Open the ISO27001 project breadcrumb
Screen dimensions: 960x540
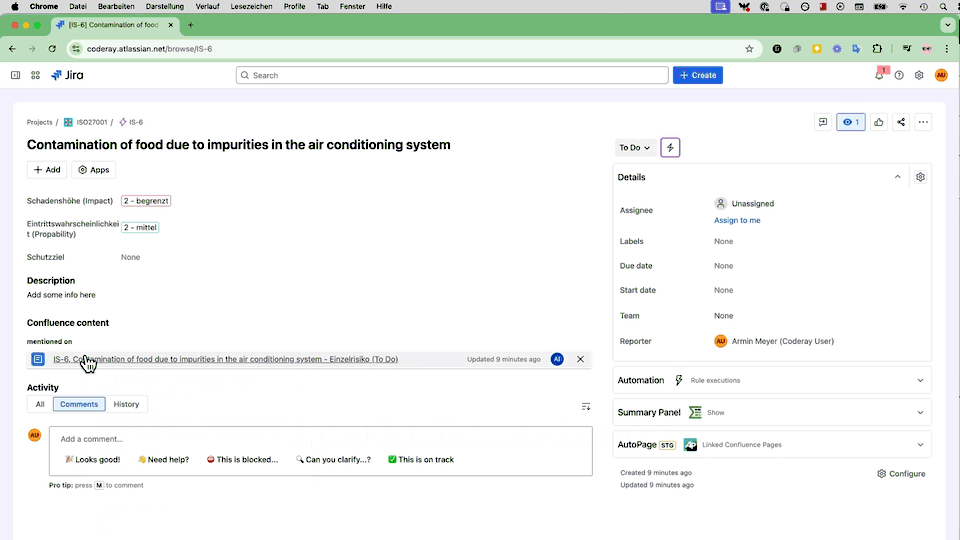coord(86,122)
